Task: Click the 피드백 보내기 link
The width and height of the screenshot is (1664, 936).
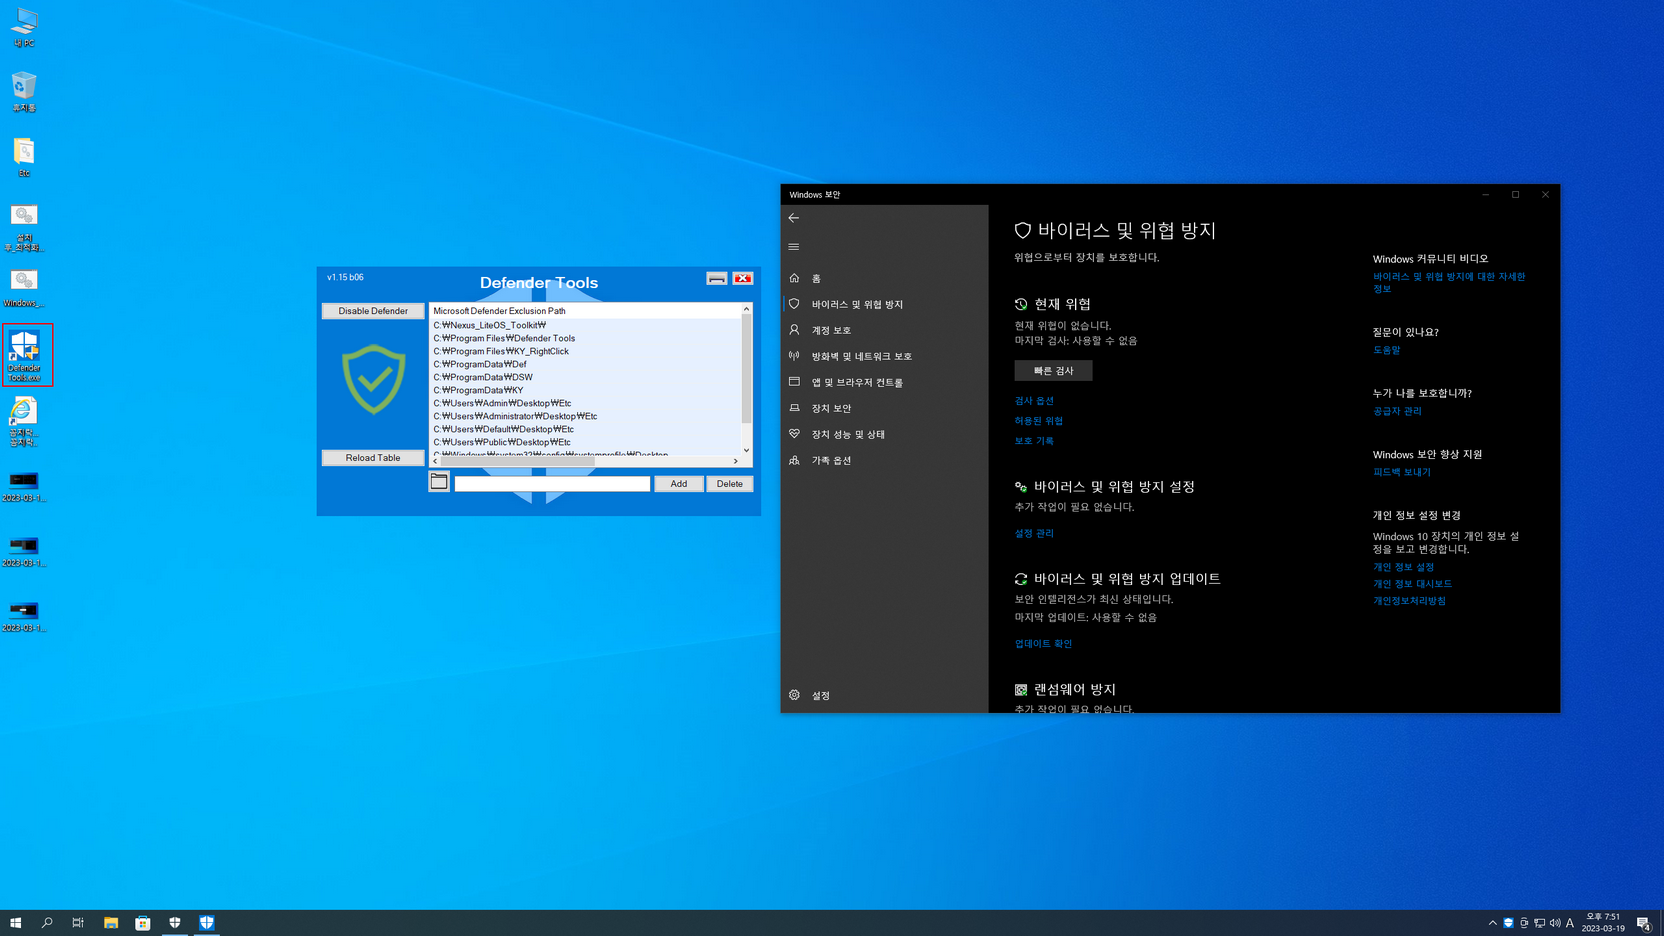Action: [1402, 472]
